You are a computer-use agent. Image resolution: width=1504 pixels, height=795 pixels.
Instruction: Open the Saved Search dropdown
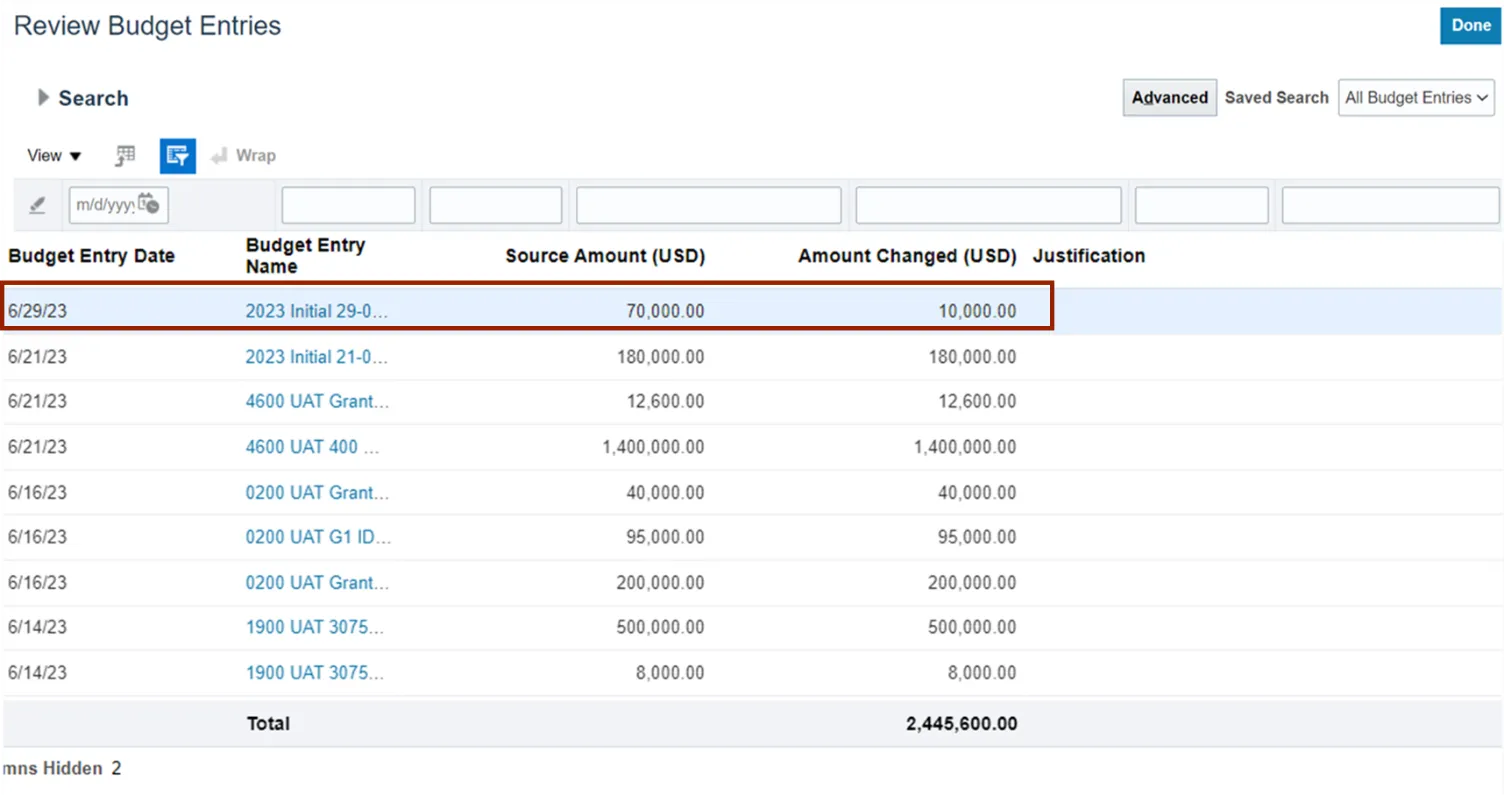point(1416,98)
